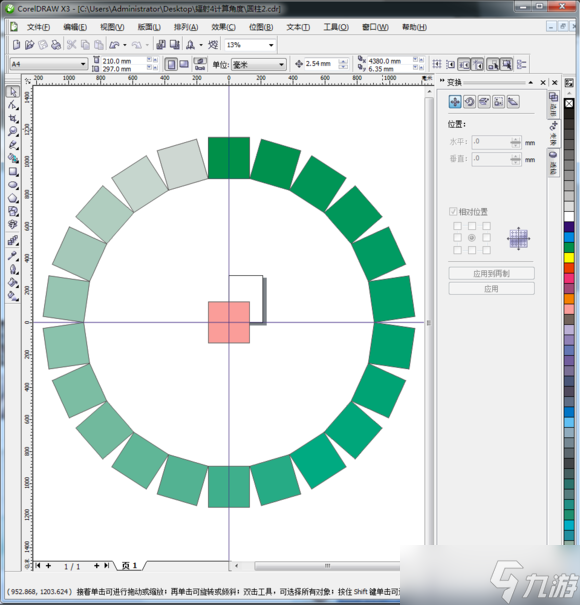The height and width of the screenshot is (605, 580).
Task: Select the Pick tool in the toolbox
Action: [13, 92]
